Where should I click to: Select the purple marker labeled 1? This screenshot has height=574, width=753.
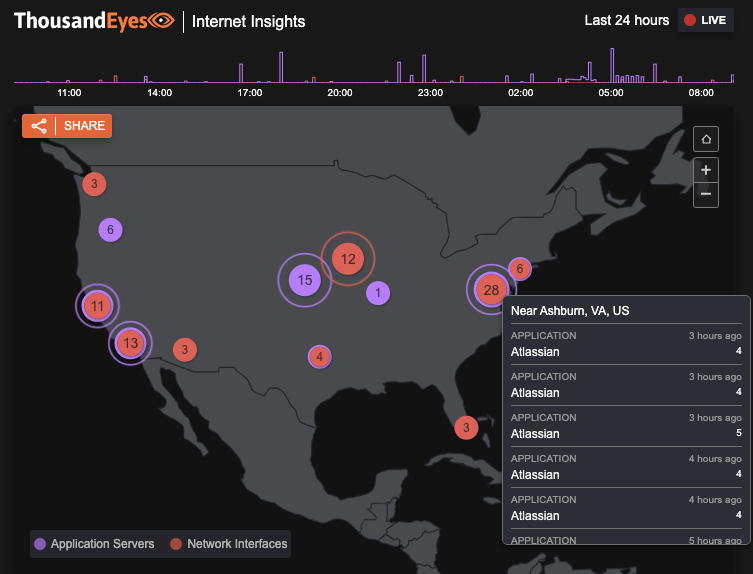[x=378, y=293]
